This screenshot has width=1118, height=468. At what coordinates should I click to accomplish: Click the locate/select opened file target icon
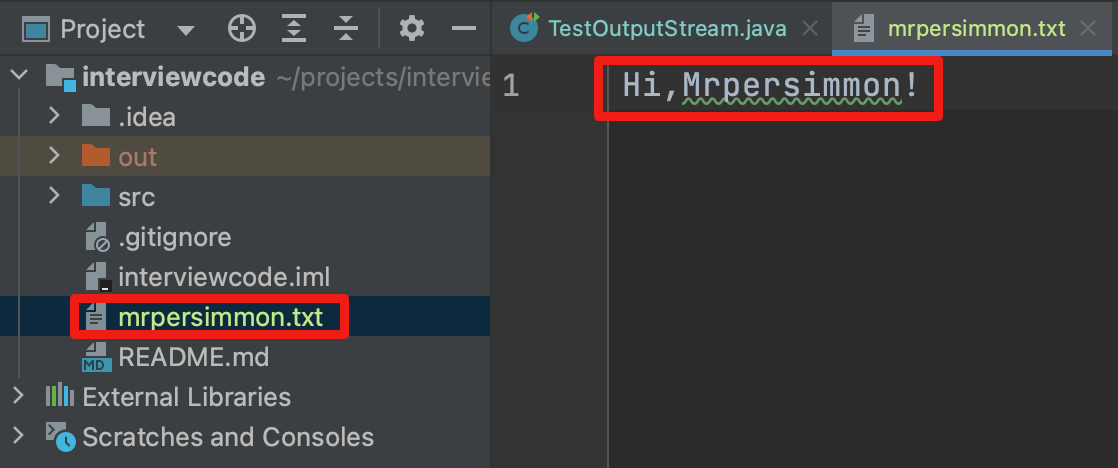(x=242, y=29)
